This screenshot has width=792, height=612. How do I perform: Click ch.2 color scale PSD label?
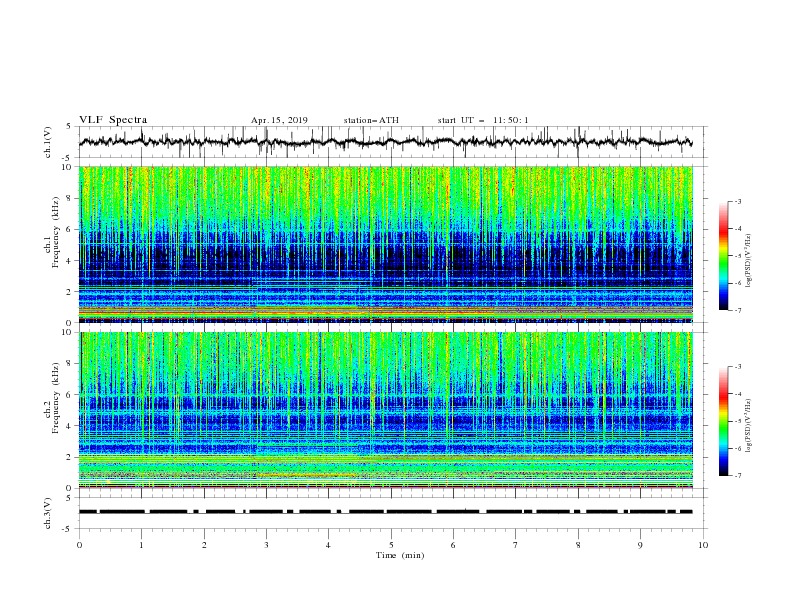coord(749,425)
